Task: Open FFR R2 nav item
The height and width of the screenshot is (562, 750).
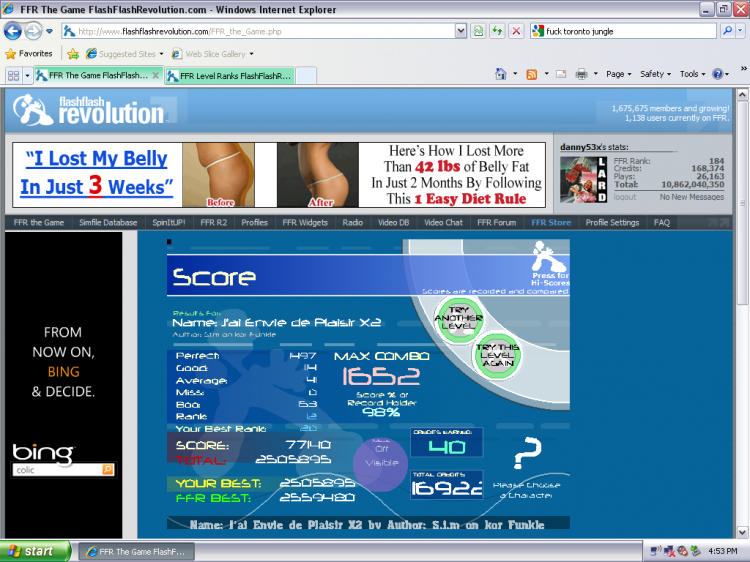Action: tap(213, 222)
